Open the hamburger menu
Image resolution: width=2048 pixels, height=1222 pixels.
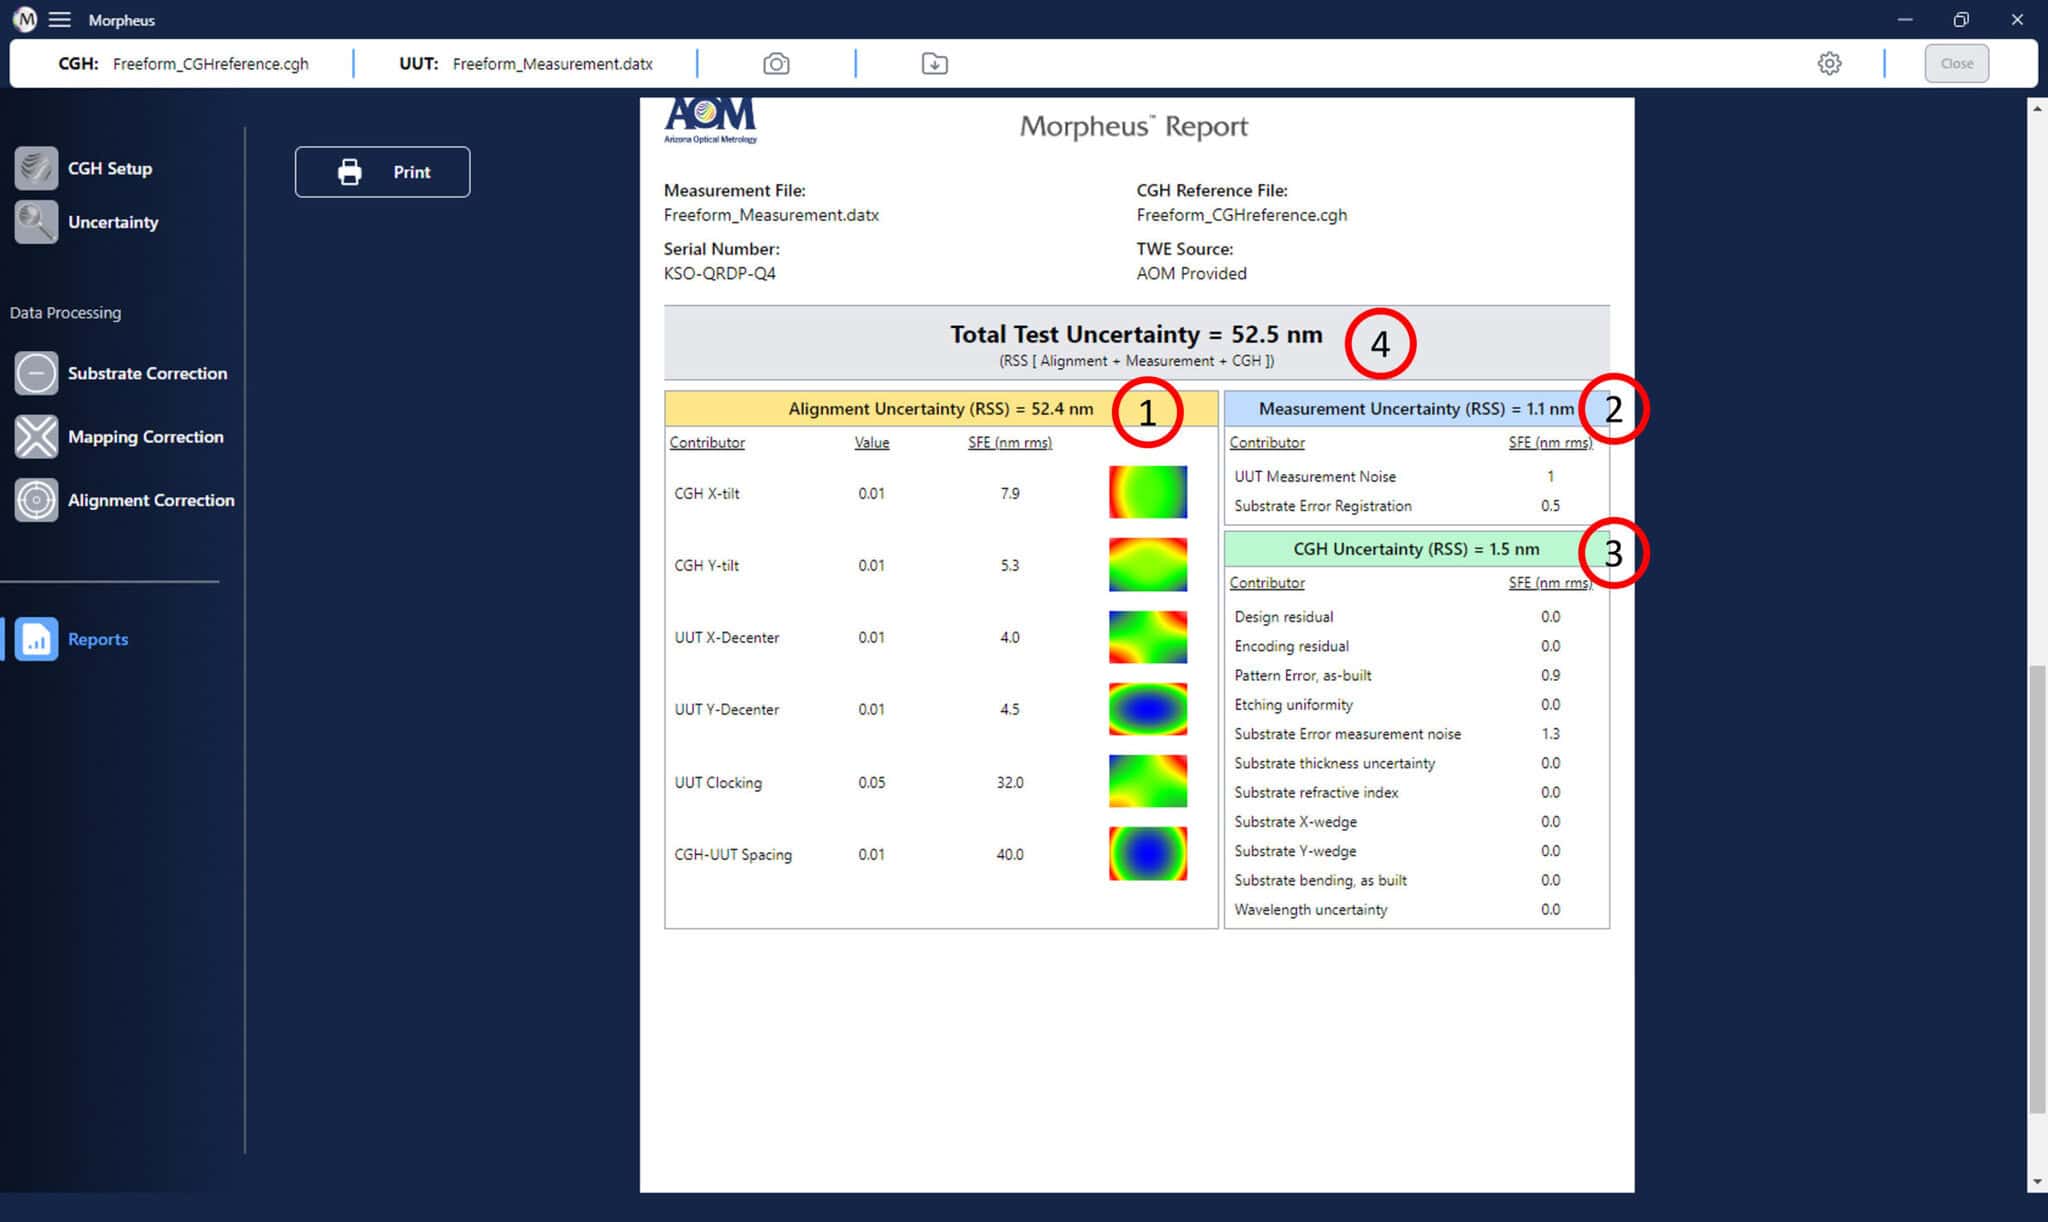click(x=60, y=20)
